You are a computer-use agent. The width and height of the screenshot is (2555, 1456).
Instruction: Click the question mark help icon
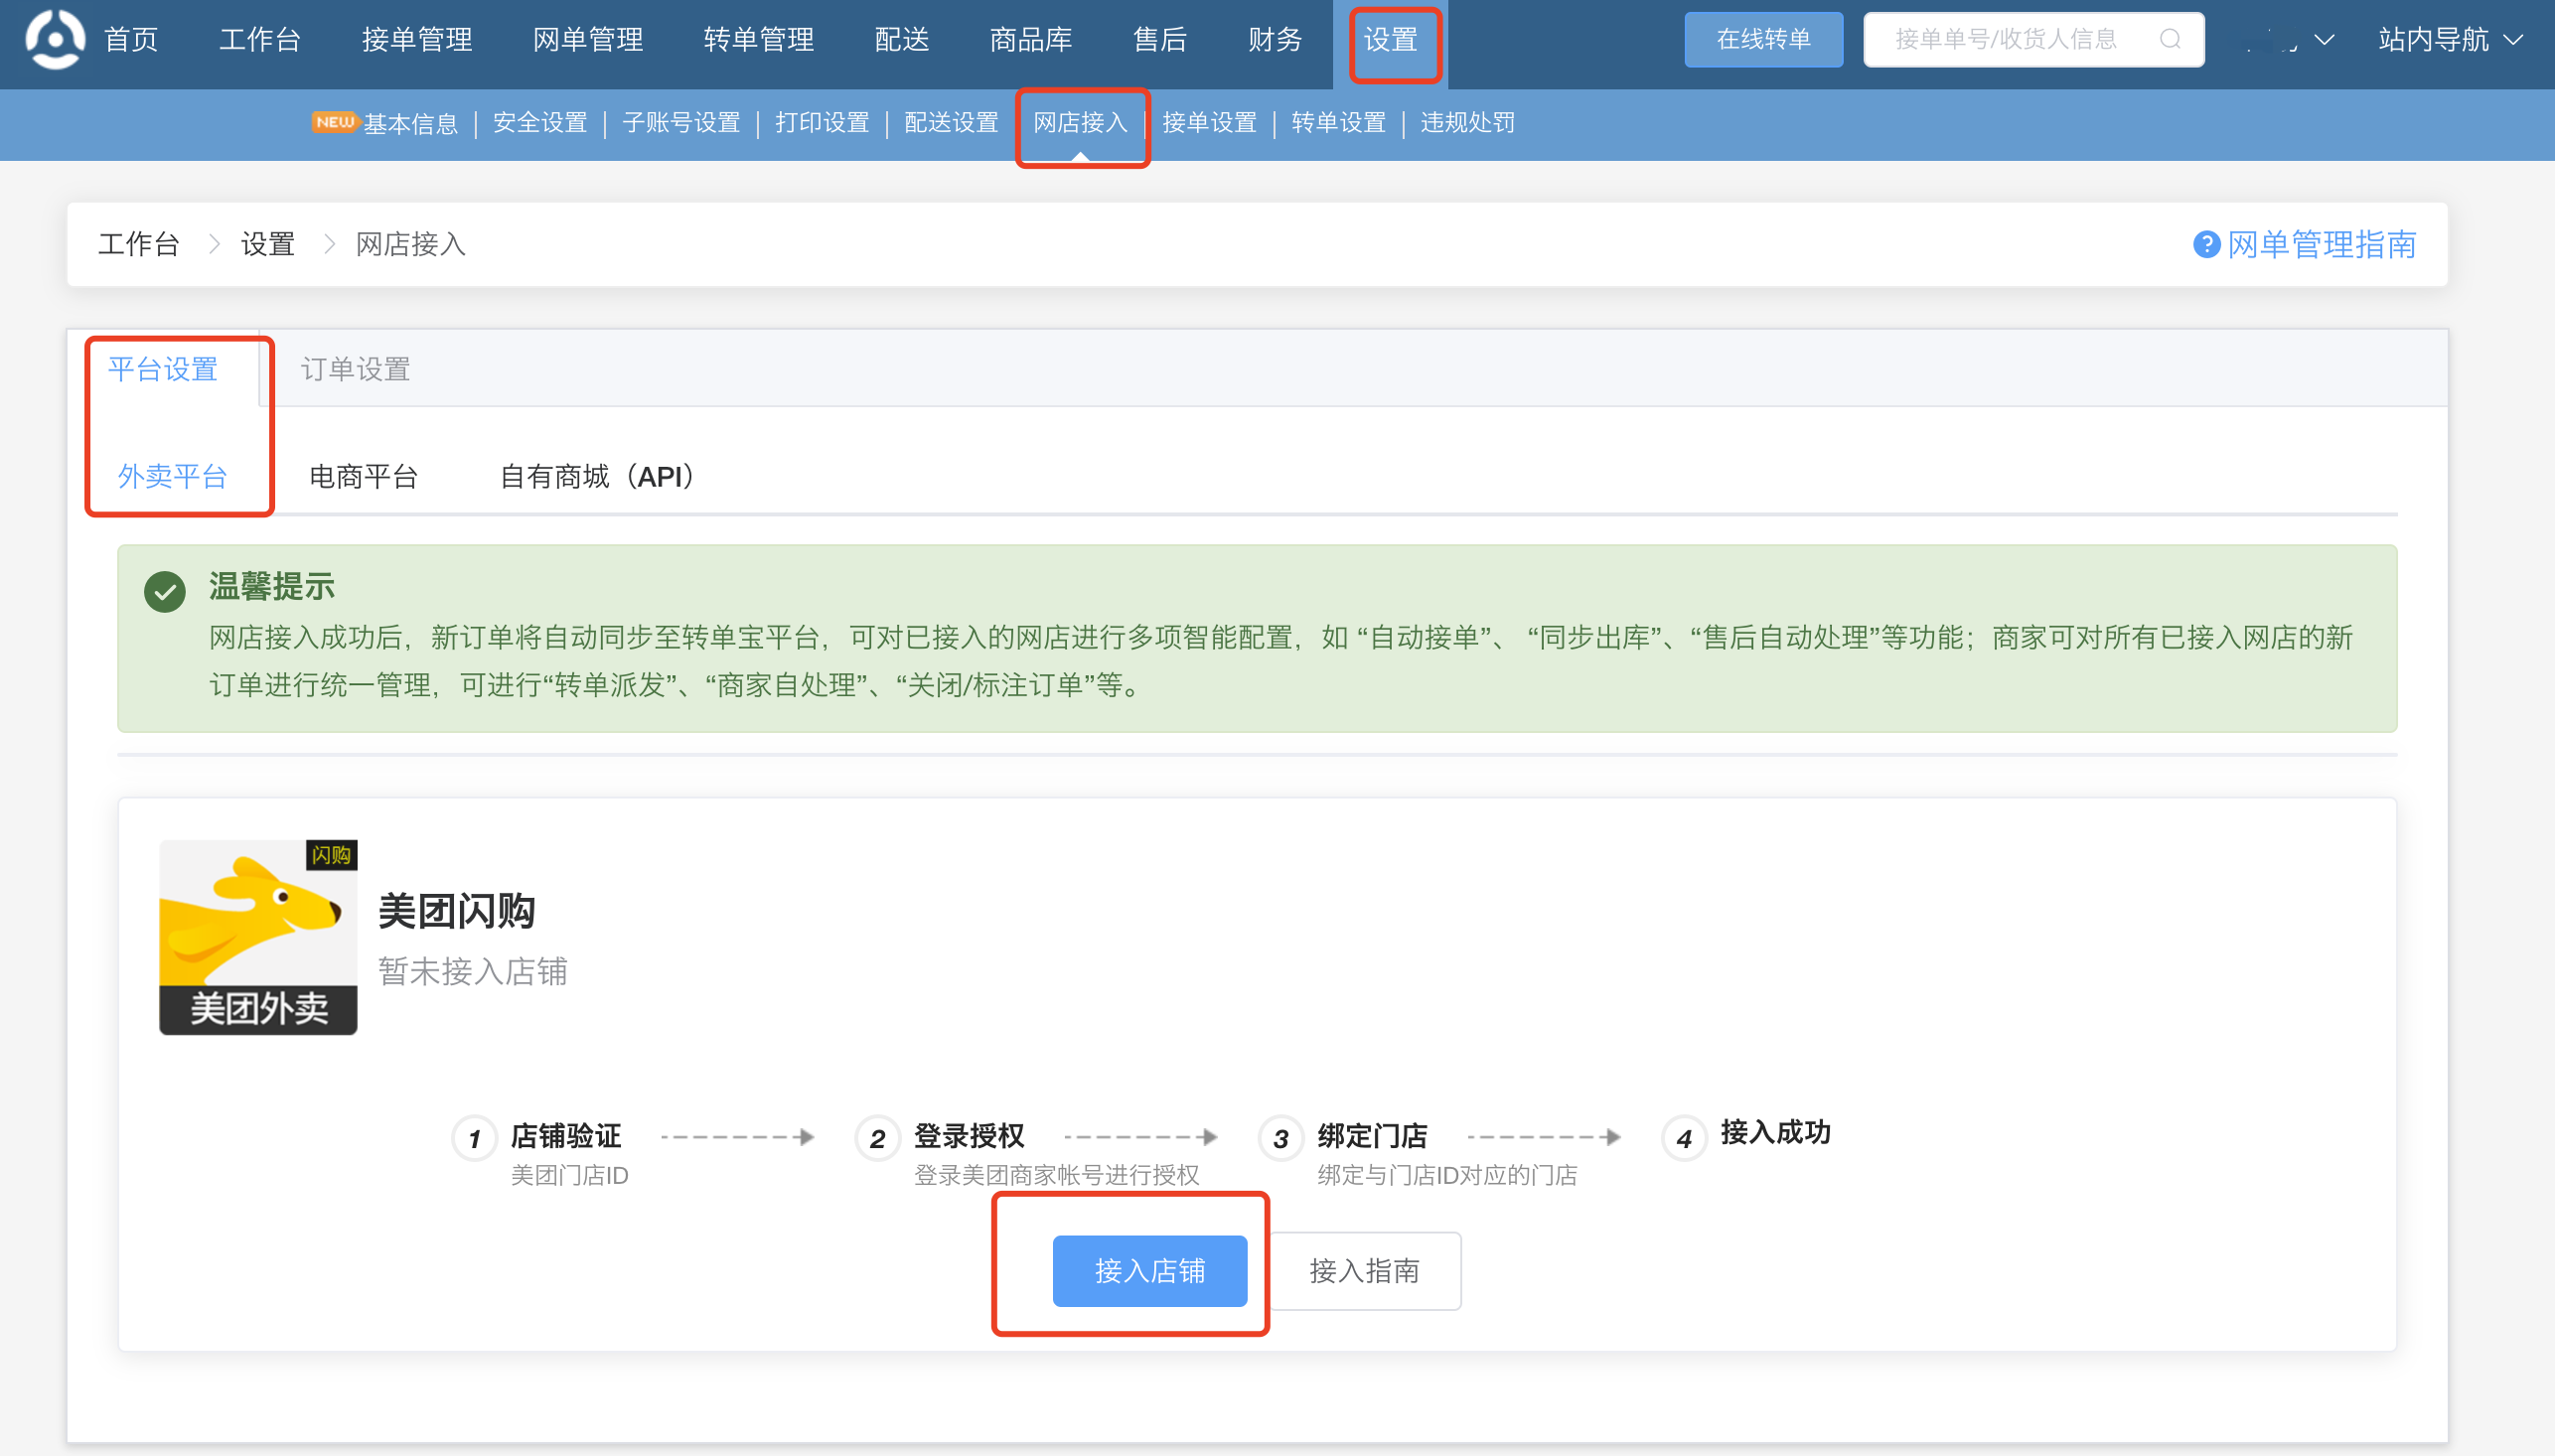click(x=2206, y=245)
